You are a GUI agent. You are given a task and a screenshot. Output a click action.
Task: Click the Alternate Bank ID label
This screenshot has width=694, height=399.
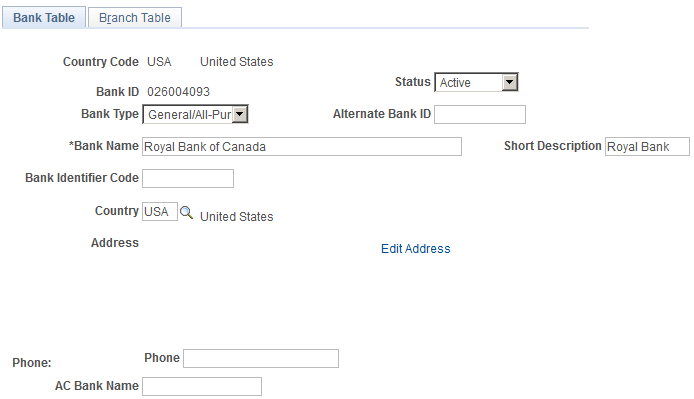coord(382,114)
